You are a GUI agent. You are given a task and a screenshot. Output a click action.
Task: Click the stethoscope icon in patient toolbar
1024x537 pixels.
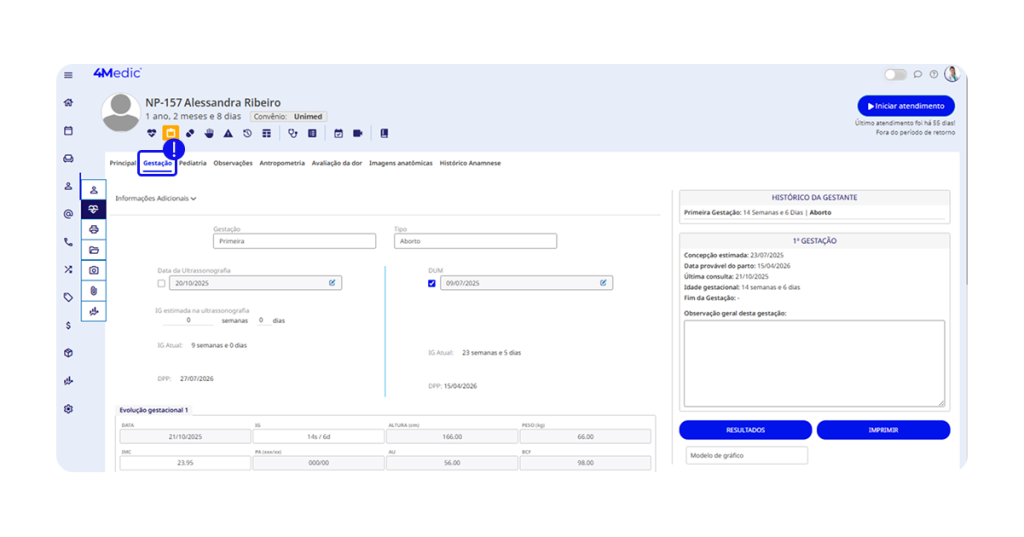293,133
